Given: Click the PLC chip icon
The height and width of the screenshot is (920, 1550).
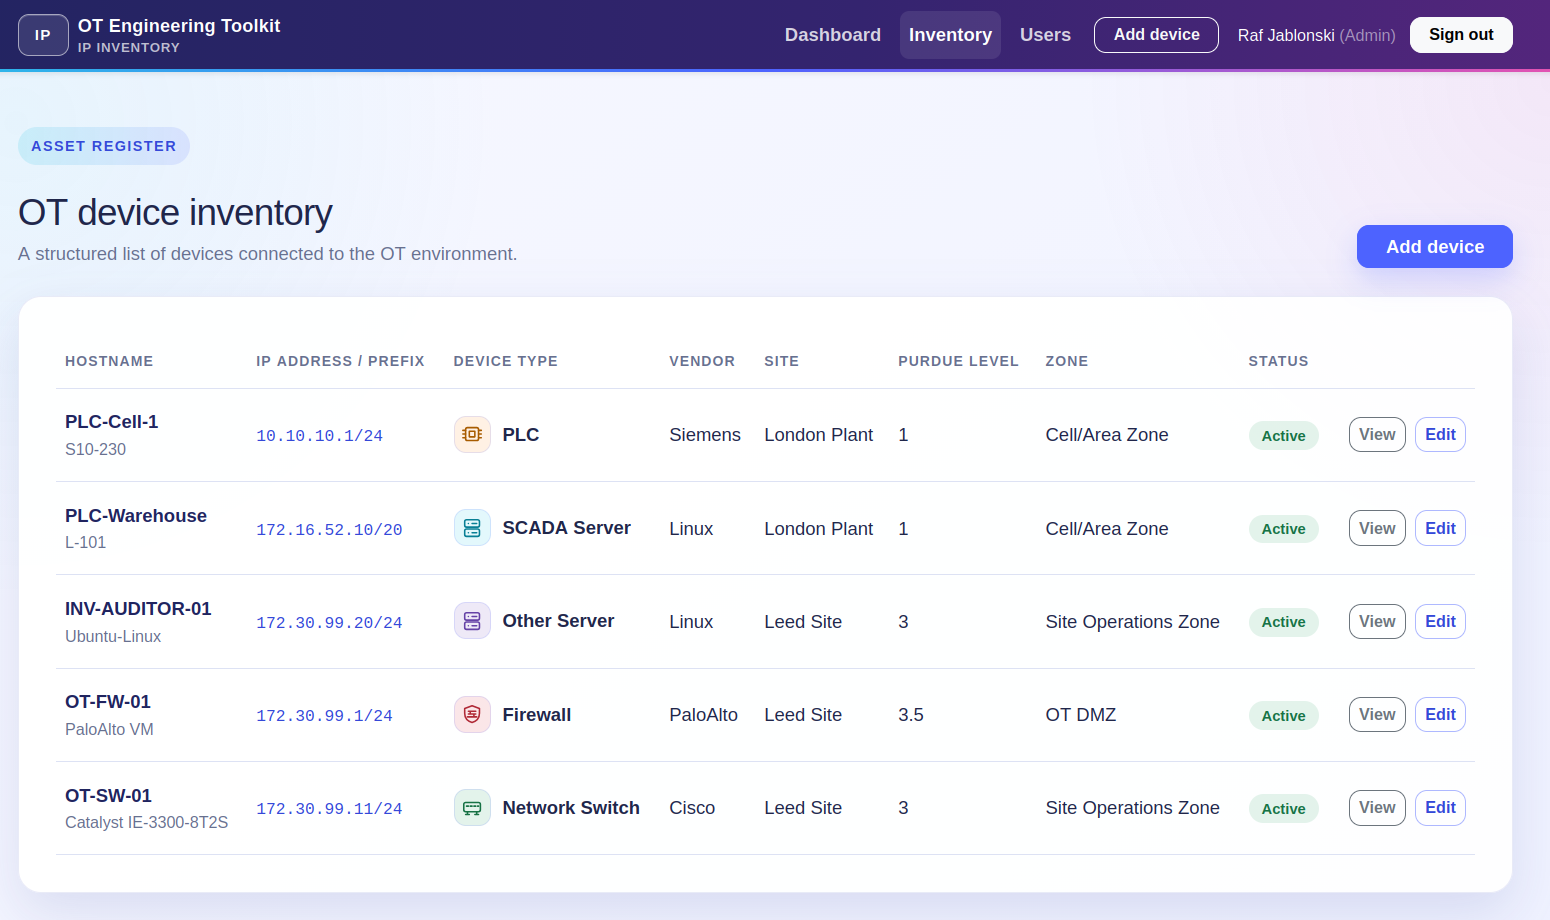Looking at the screenshot, I should 472,435.
